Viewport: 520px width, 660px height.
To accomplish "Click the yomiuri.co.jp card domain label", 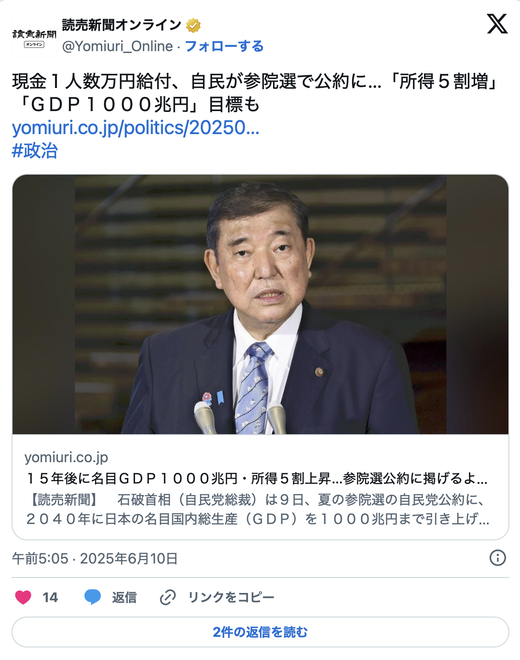I will tap(66, 457).
